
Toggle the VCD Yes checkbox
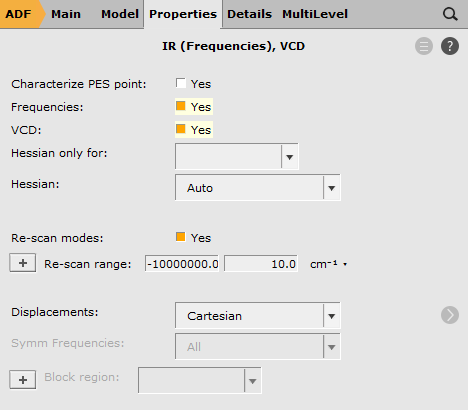point(181,129)
